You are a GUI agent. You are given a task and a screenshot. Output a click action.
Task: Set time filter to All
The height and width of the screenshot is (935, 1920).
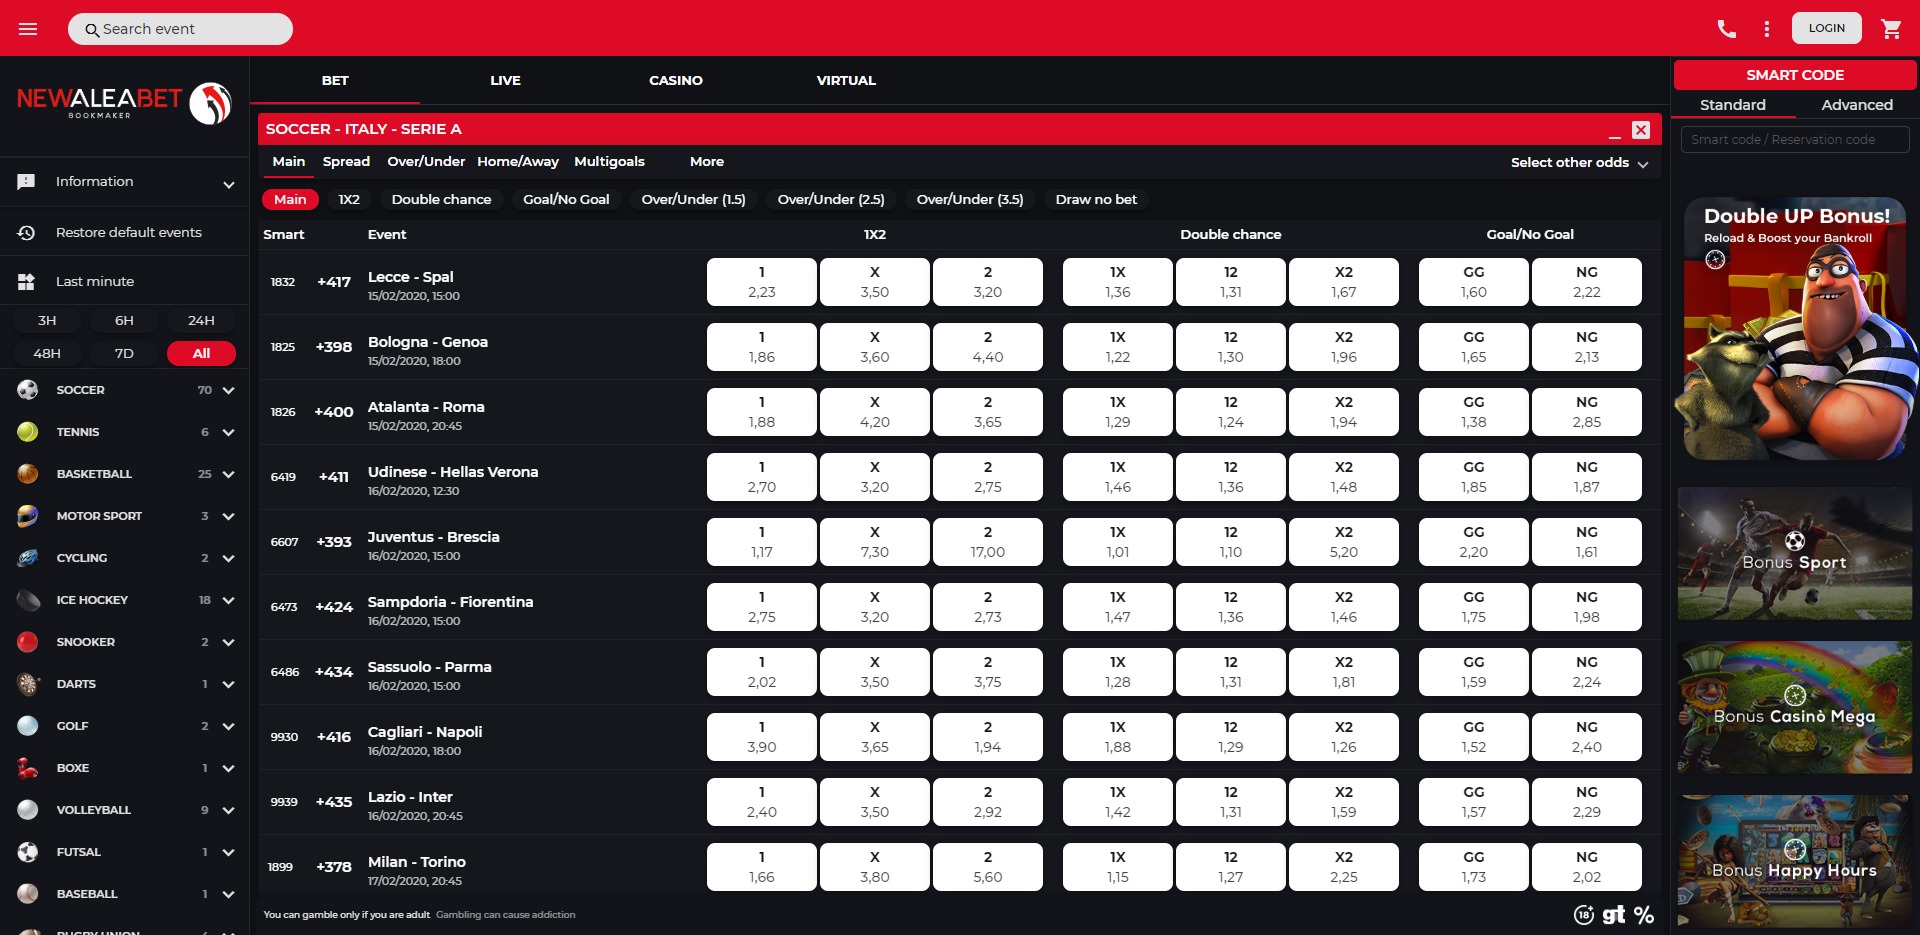201,354
